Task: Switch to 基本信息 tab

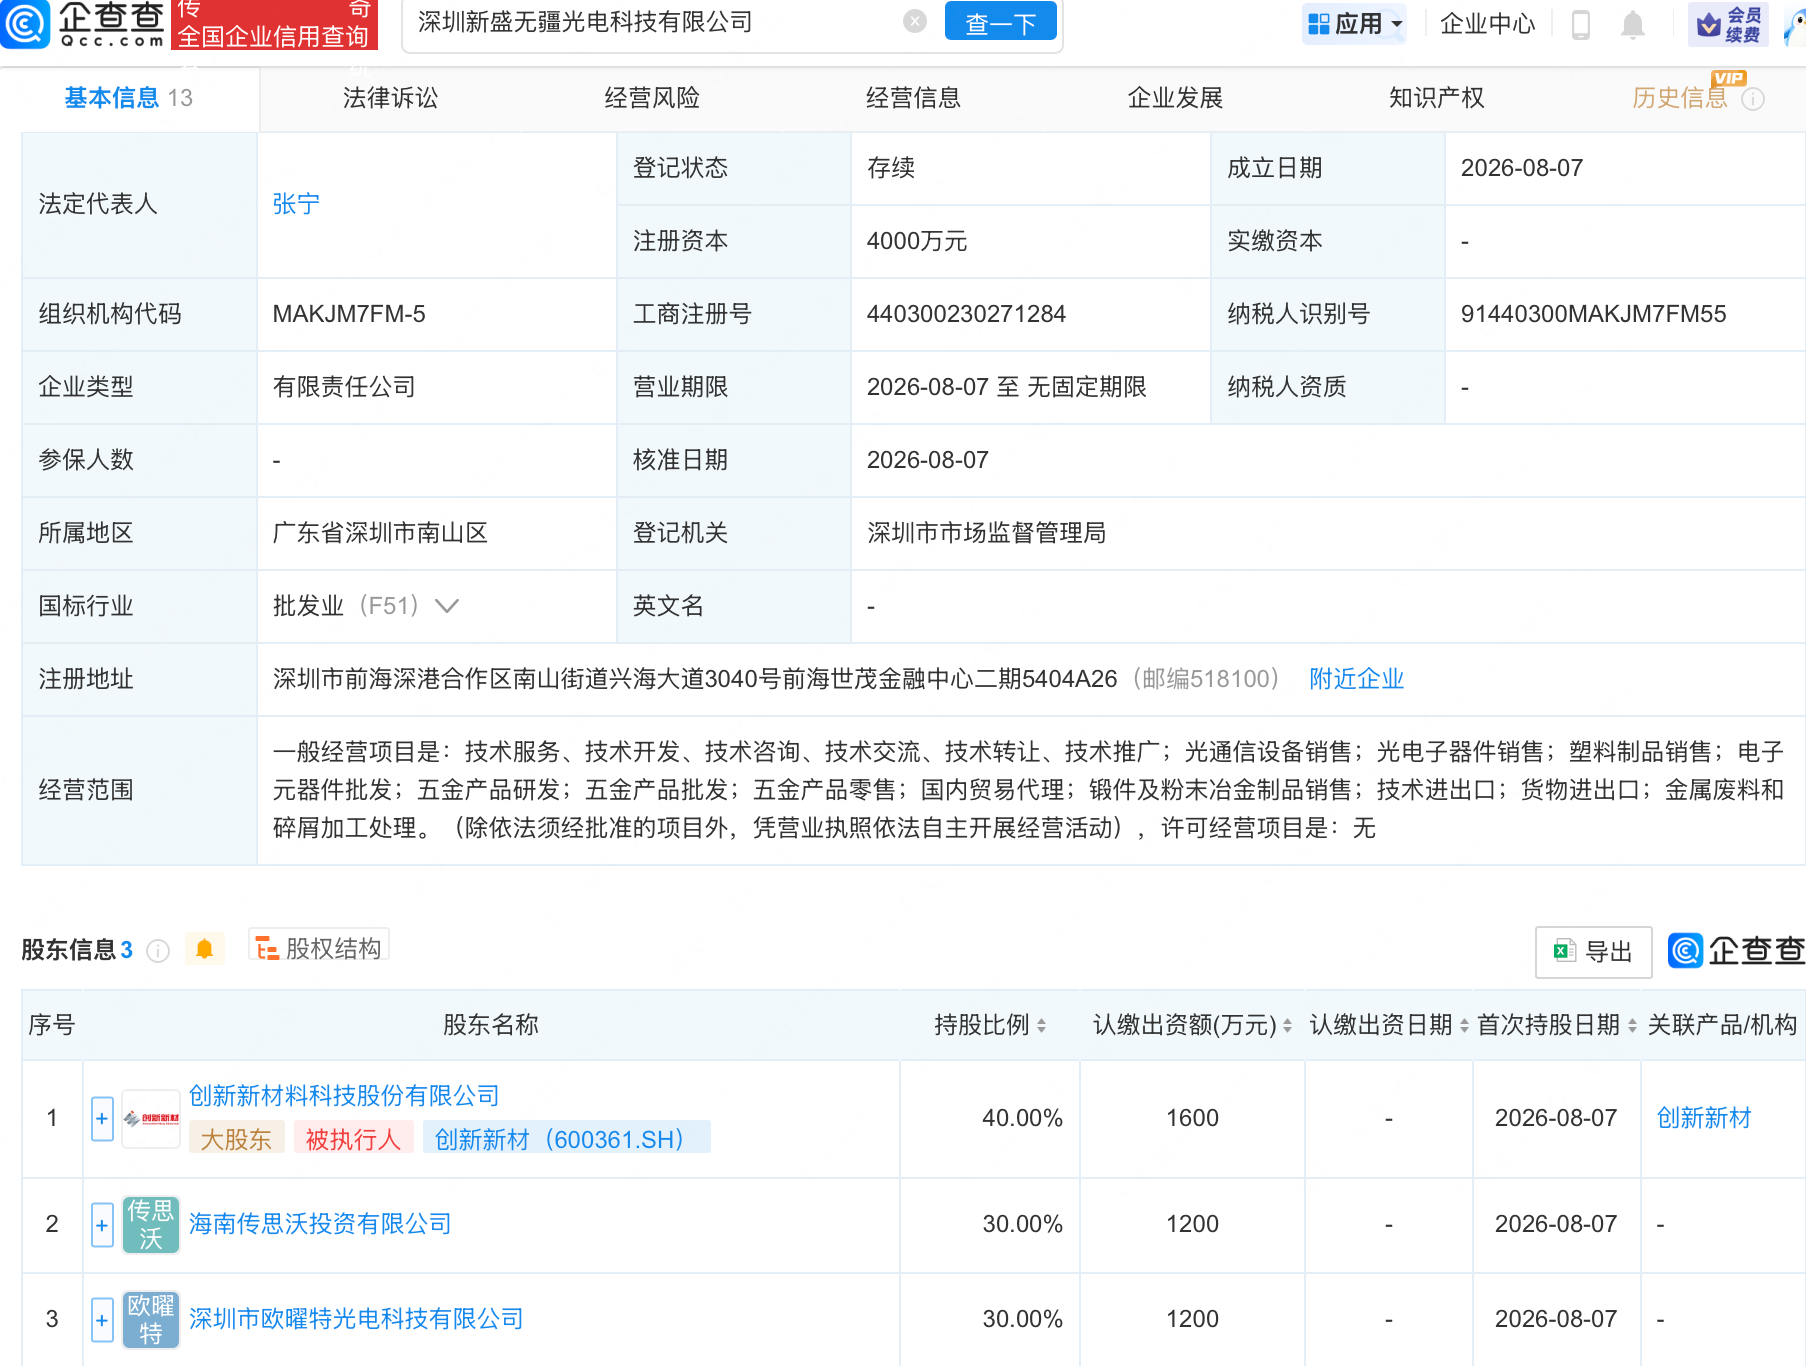Action: point(129,98)
